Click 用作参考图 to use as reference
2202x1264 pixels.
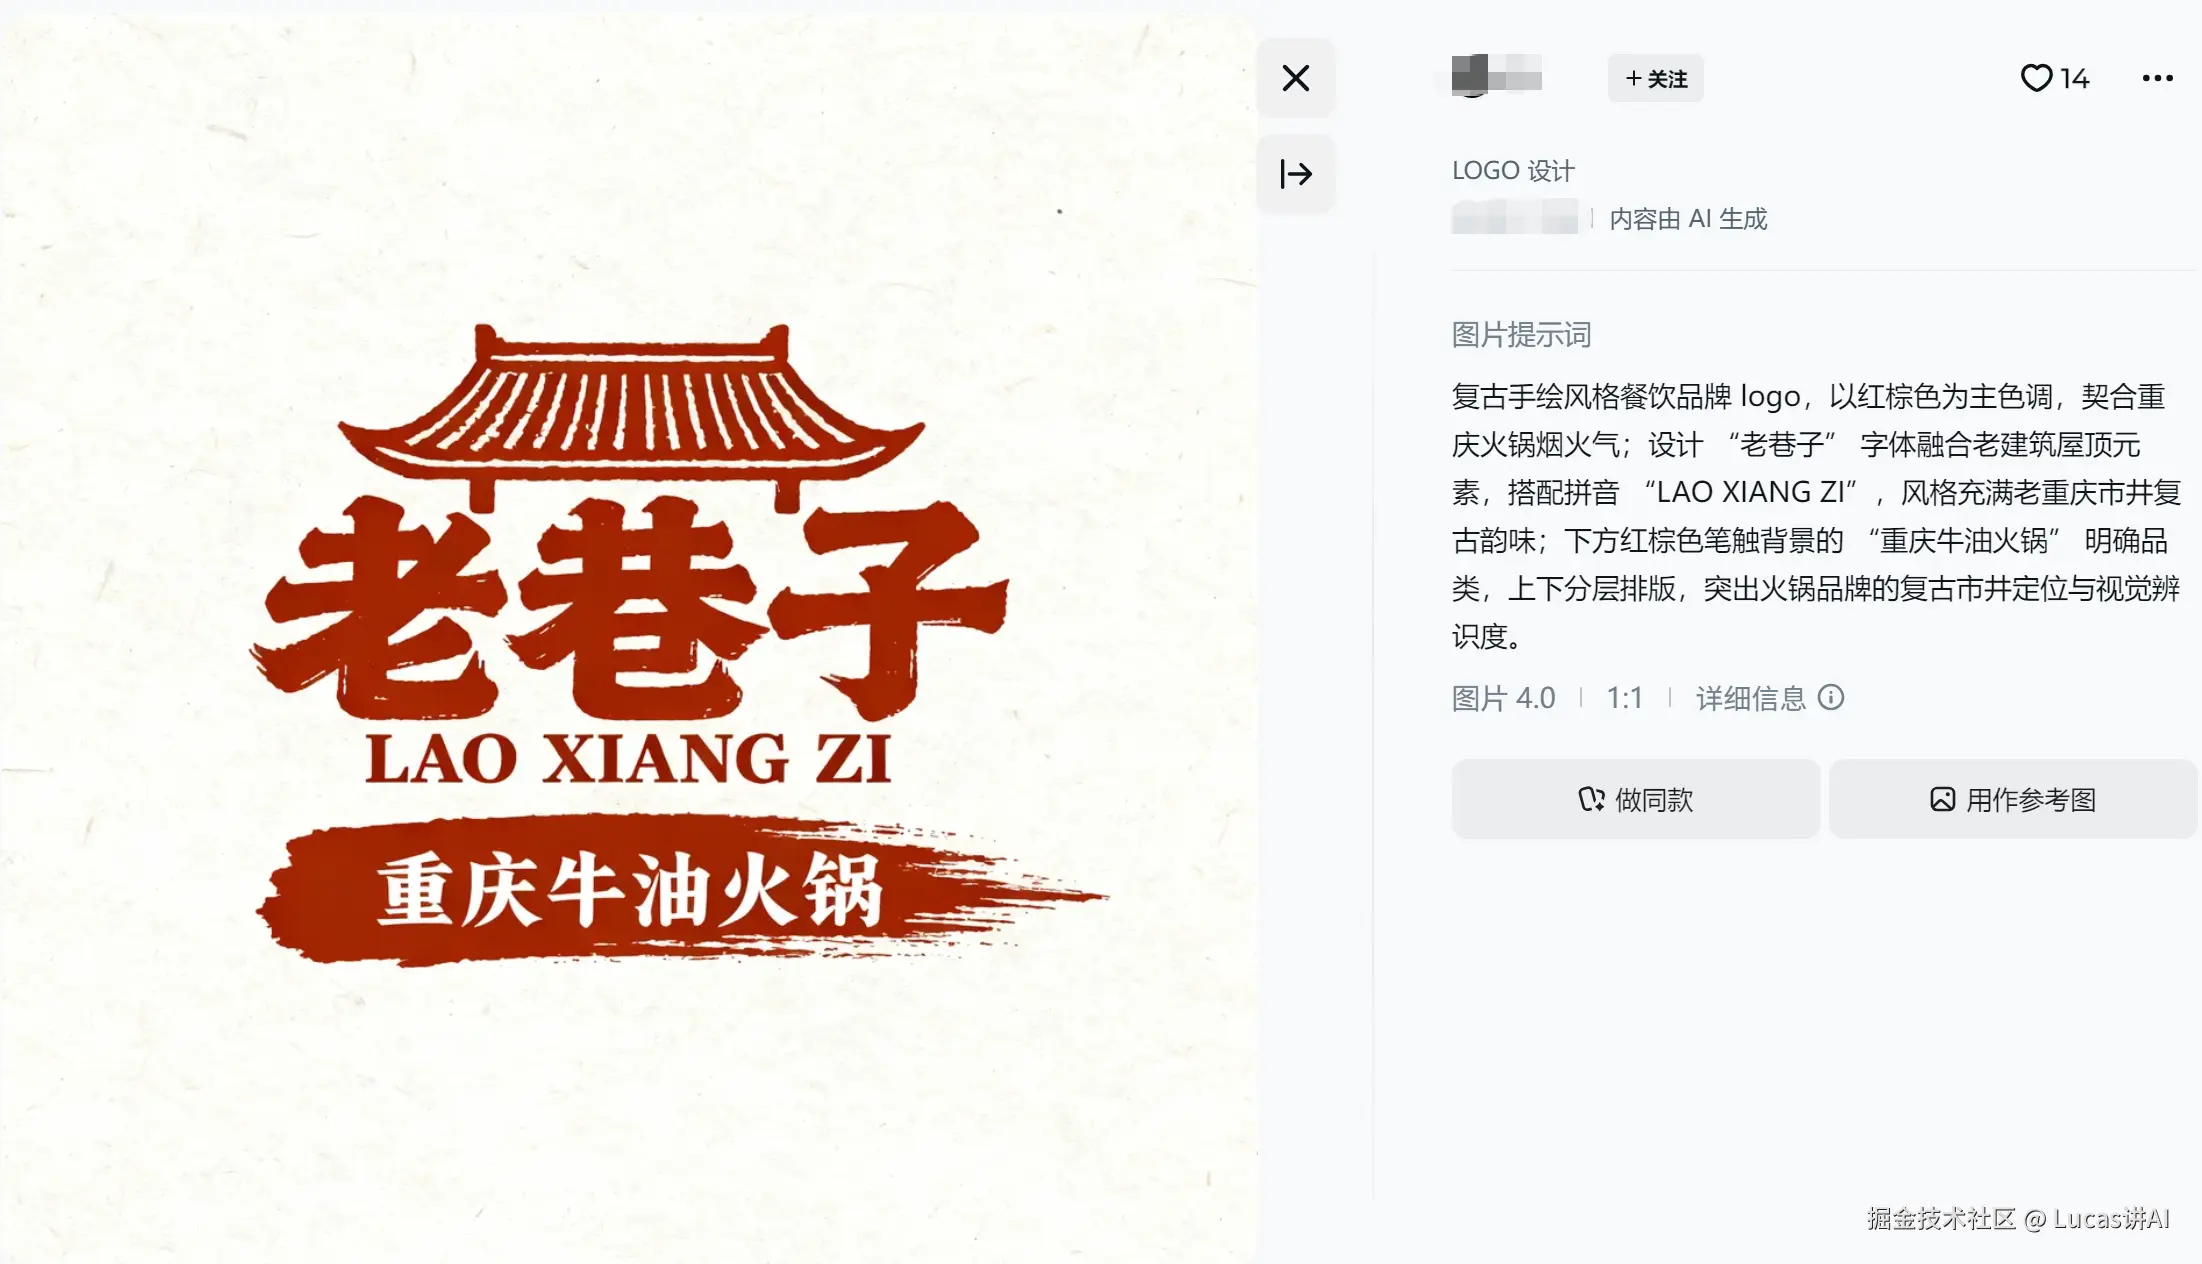click(x=2013, y=799)
